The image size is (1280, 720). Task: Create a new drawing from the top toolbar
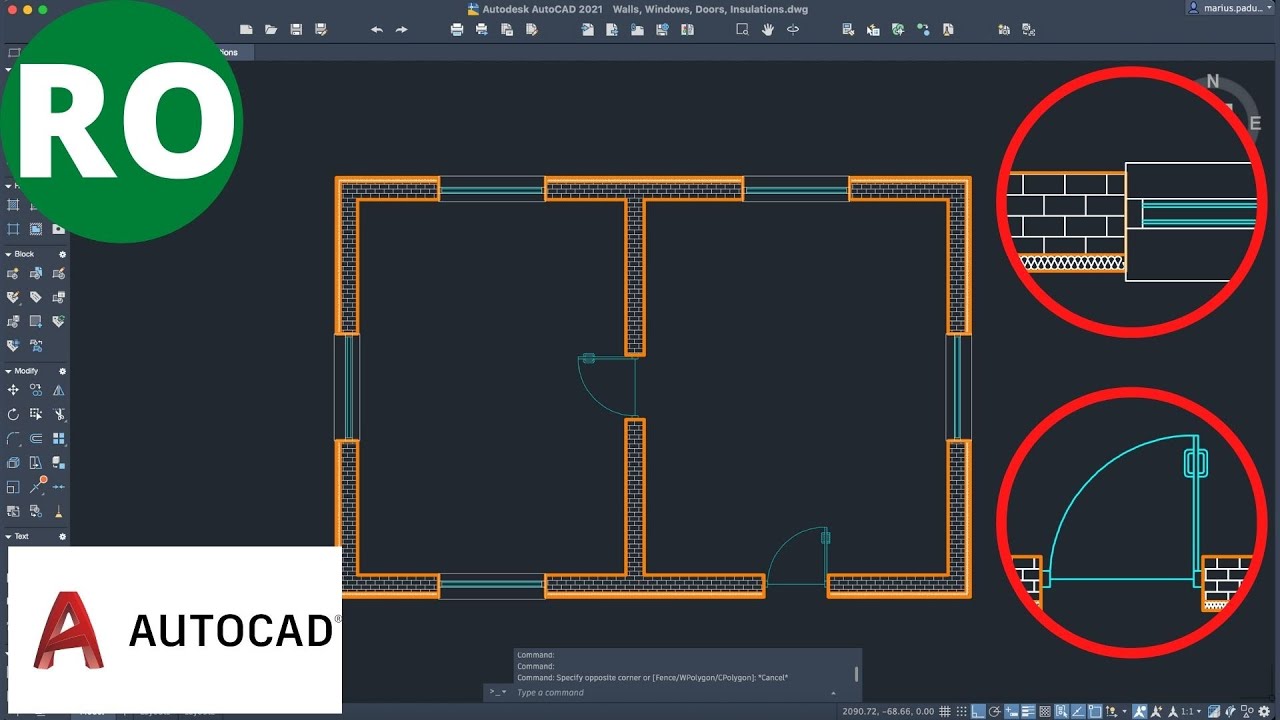click(246, 30)
